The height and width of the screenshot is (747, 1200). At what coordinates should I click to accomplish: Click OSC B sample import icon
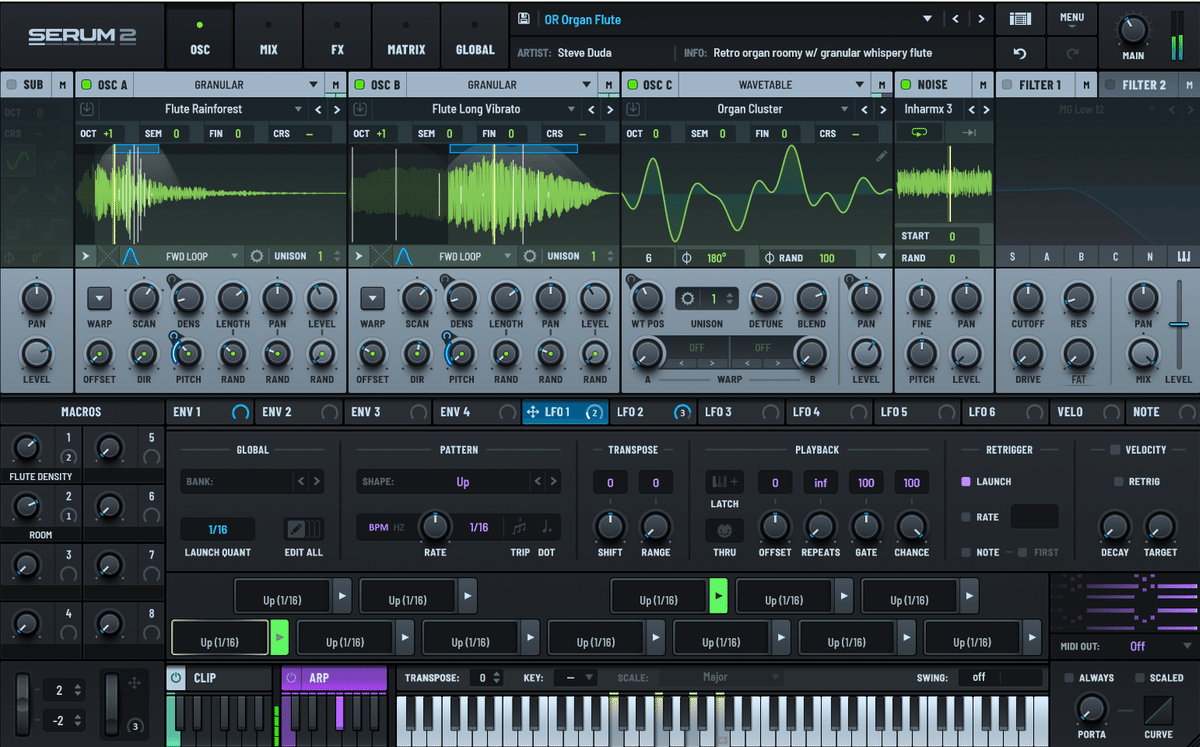pyautogui.click(x=359, y=109)
